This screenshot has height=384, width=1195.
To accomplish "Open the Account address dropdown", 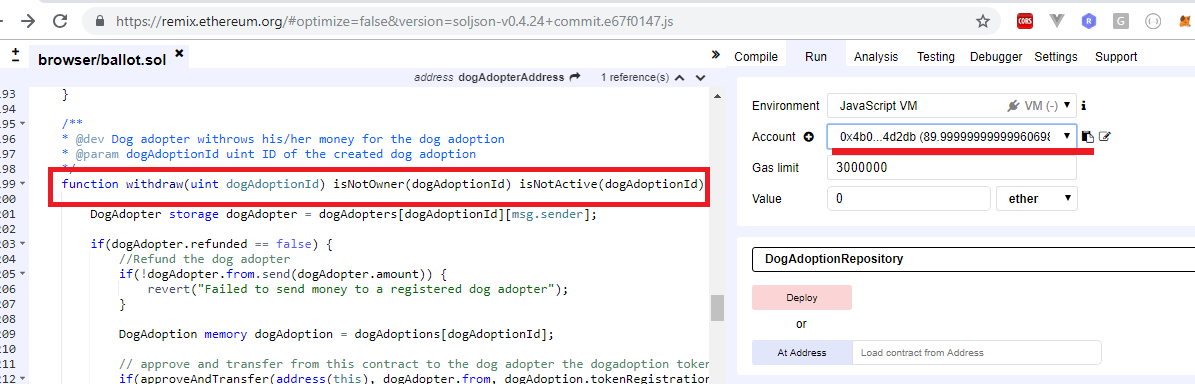I will (x=952, y=136).
